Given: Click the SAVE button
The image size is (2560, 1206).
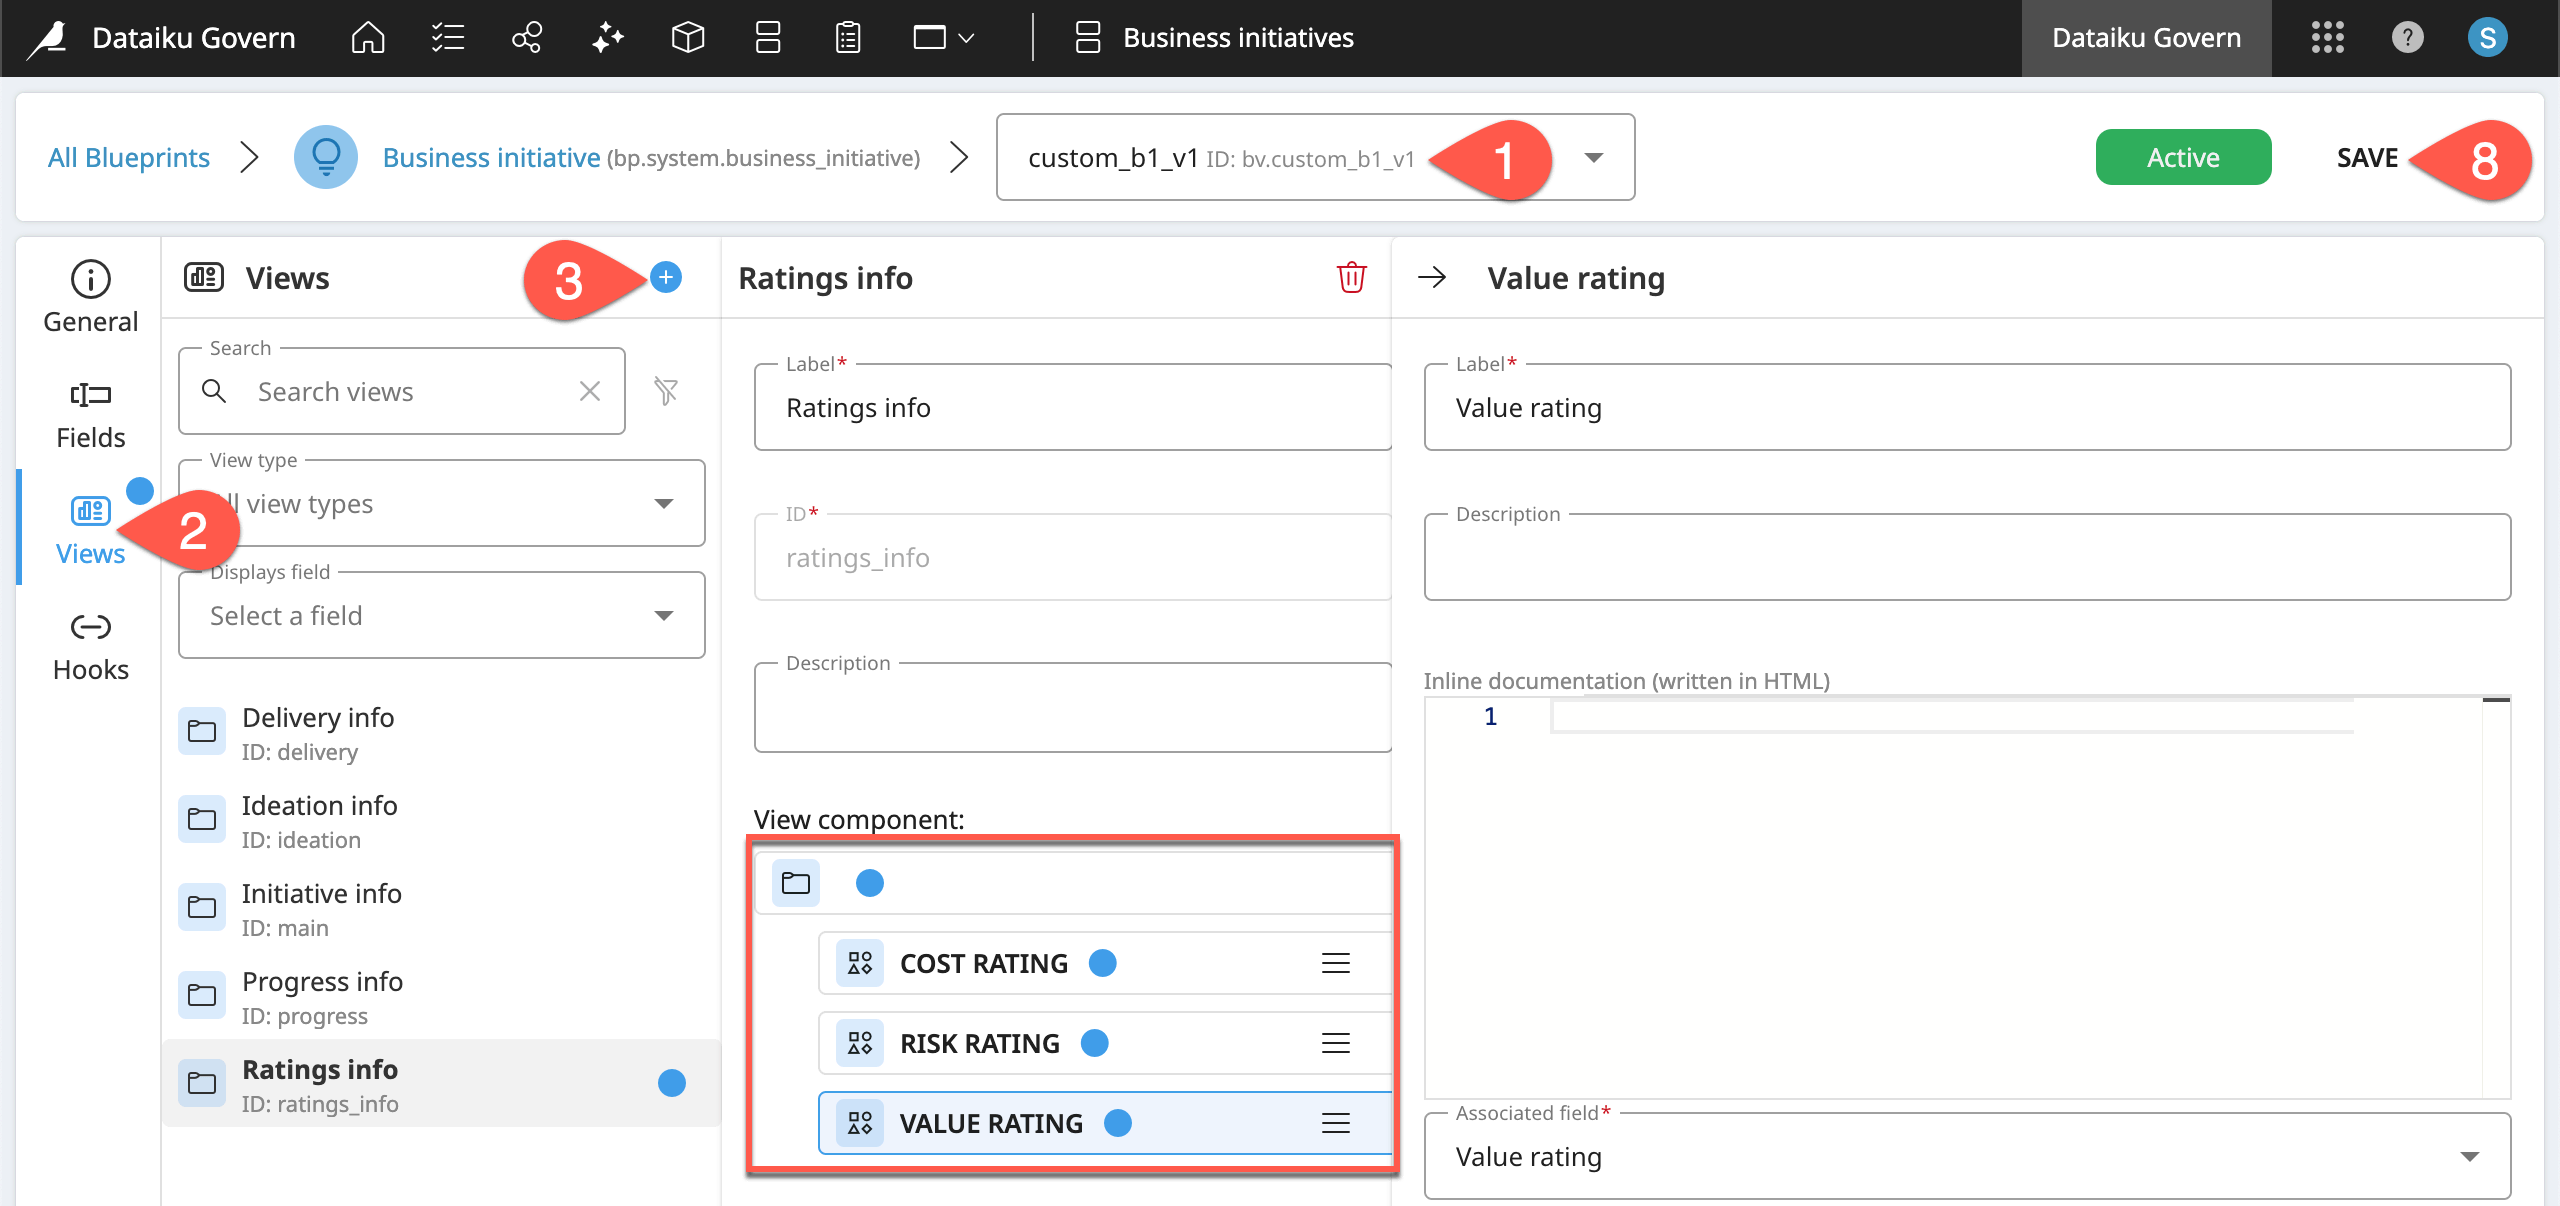Looking at the screenshot, I should tap(2366, 157).
